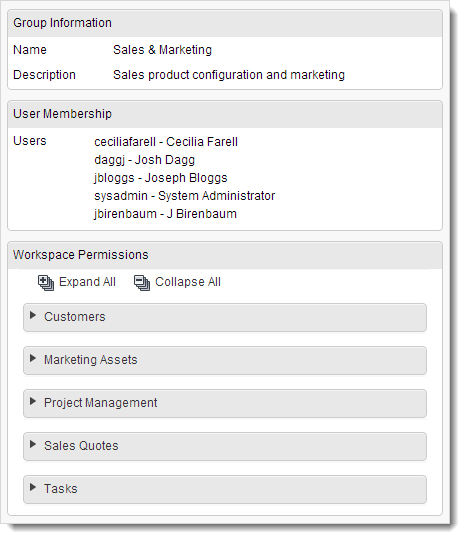The height and width of the screenshot is (539, 465).
Task: Expand the Sales Quotes triangle
Action: pyautogui.click(x=33, y=444)
